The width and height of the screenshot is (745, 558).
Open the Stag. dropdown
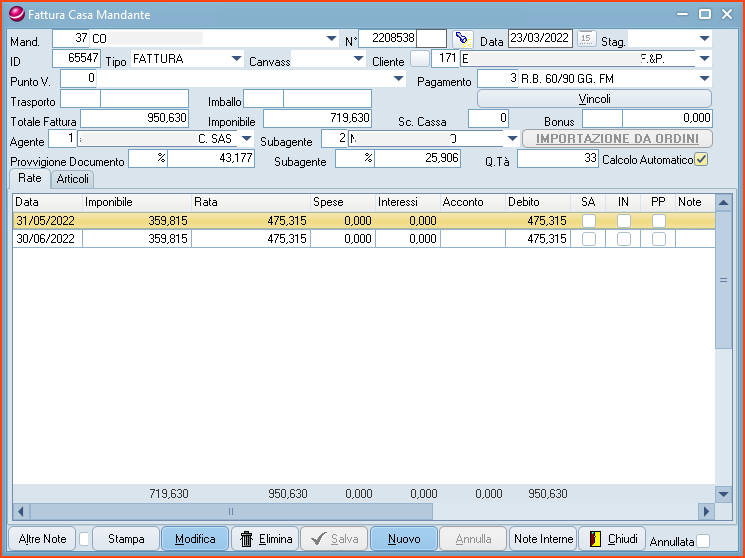click(x=705, y=38)
